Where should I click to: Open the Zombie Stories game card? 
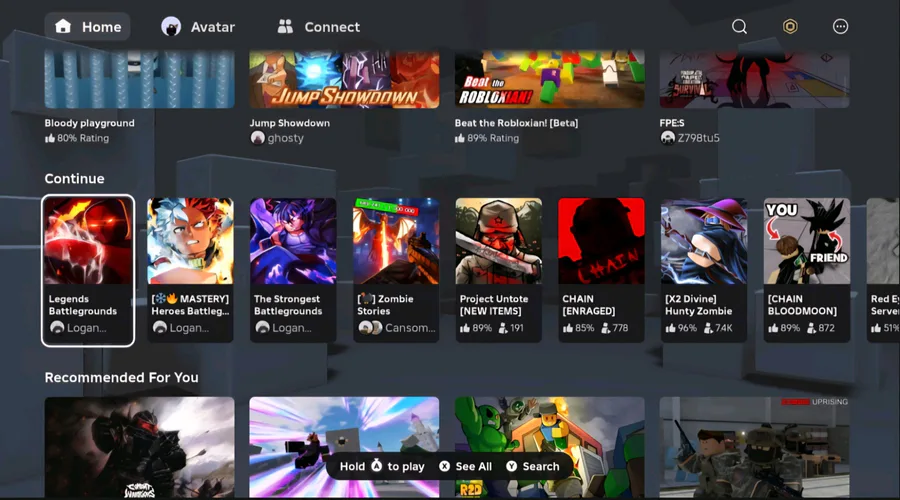coord(396,270)
